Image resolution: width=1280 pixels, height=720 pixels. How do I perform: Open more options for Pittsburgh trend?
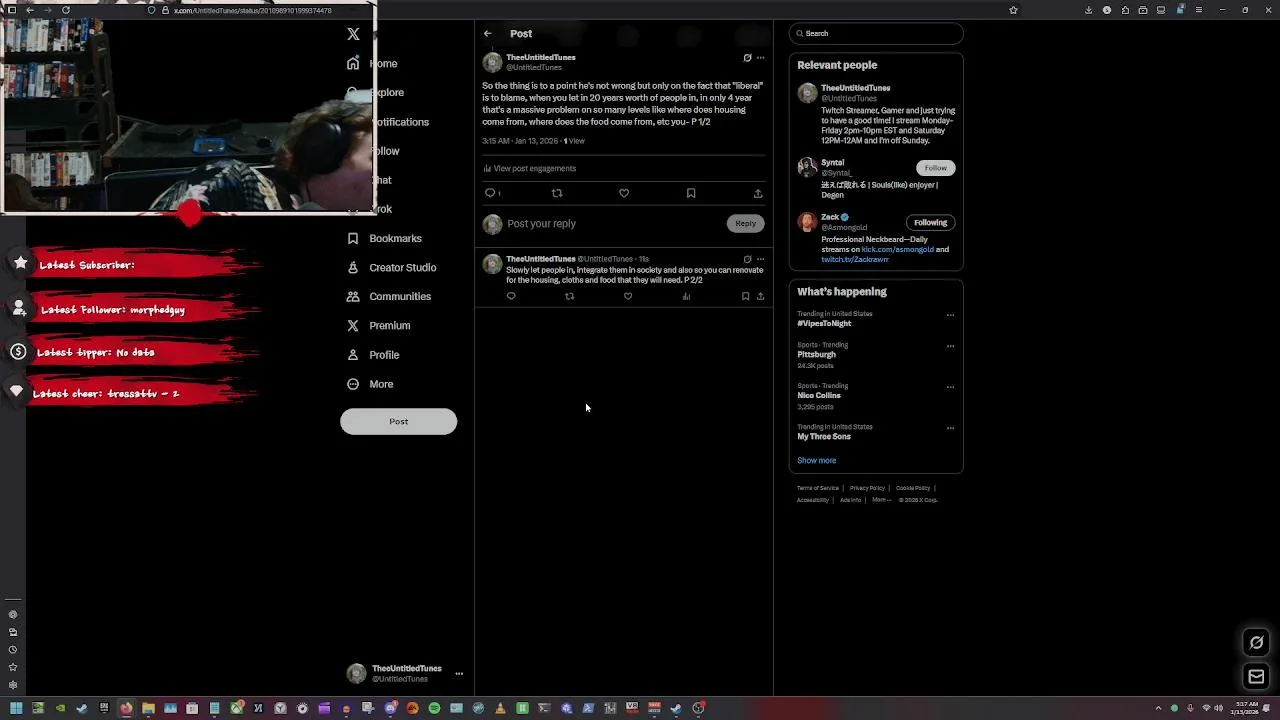[950, 346]
